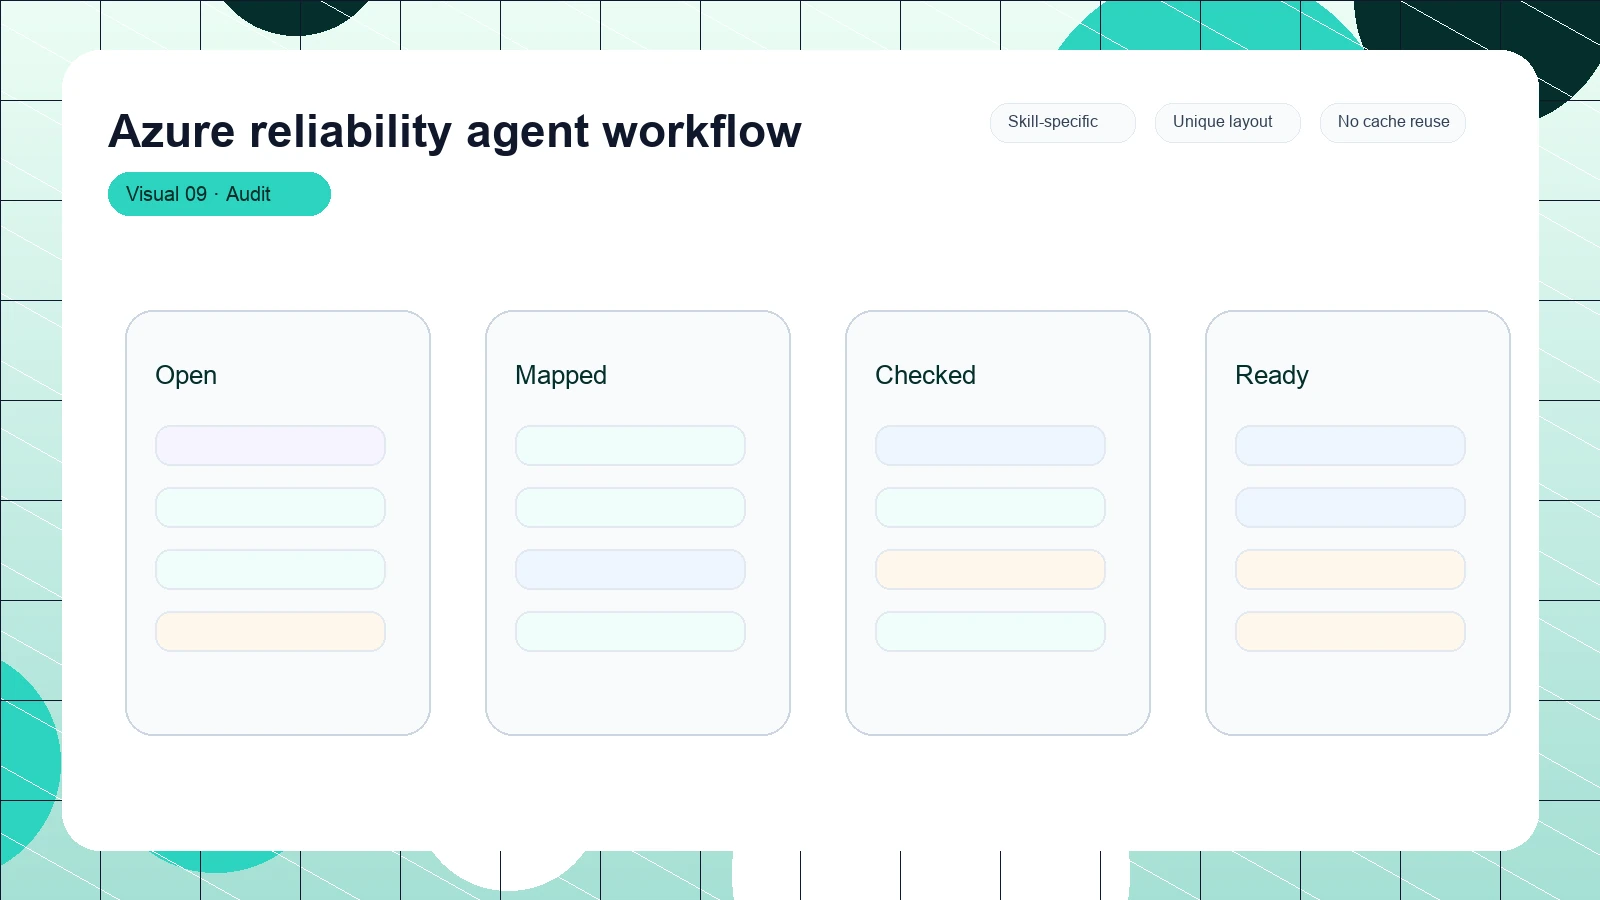Select the Checked column header
The image size is (1600, 900).
(925, 375)
